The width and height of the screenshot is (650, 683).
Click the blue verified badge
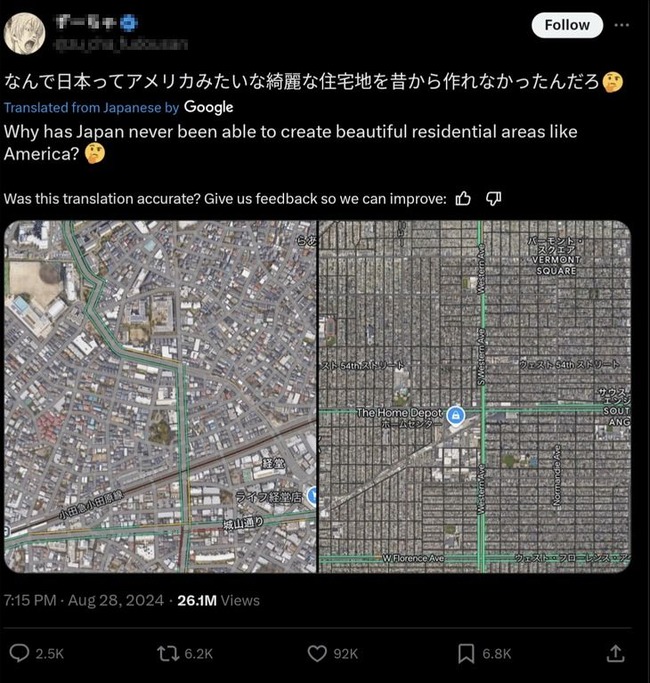129,23
